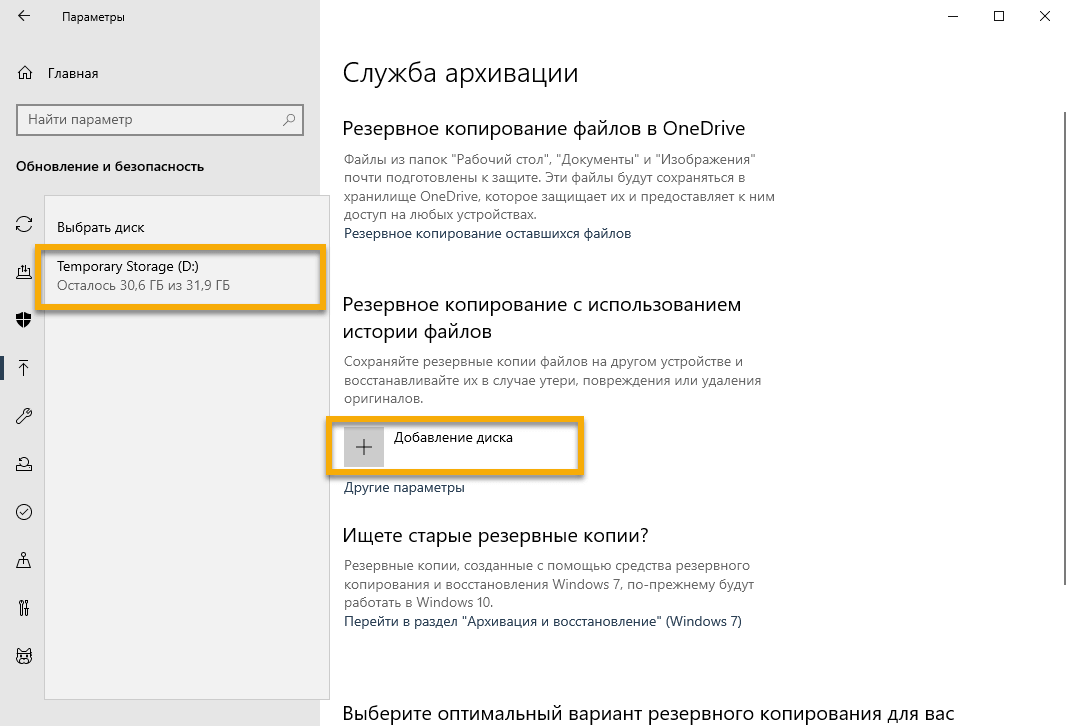
Task: Open Windows Update sync-arrows sidebar icon
Action: pyautogui.click(x=24, y=224)
